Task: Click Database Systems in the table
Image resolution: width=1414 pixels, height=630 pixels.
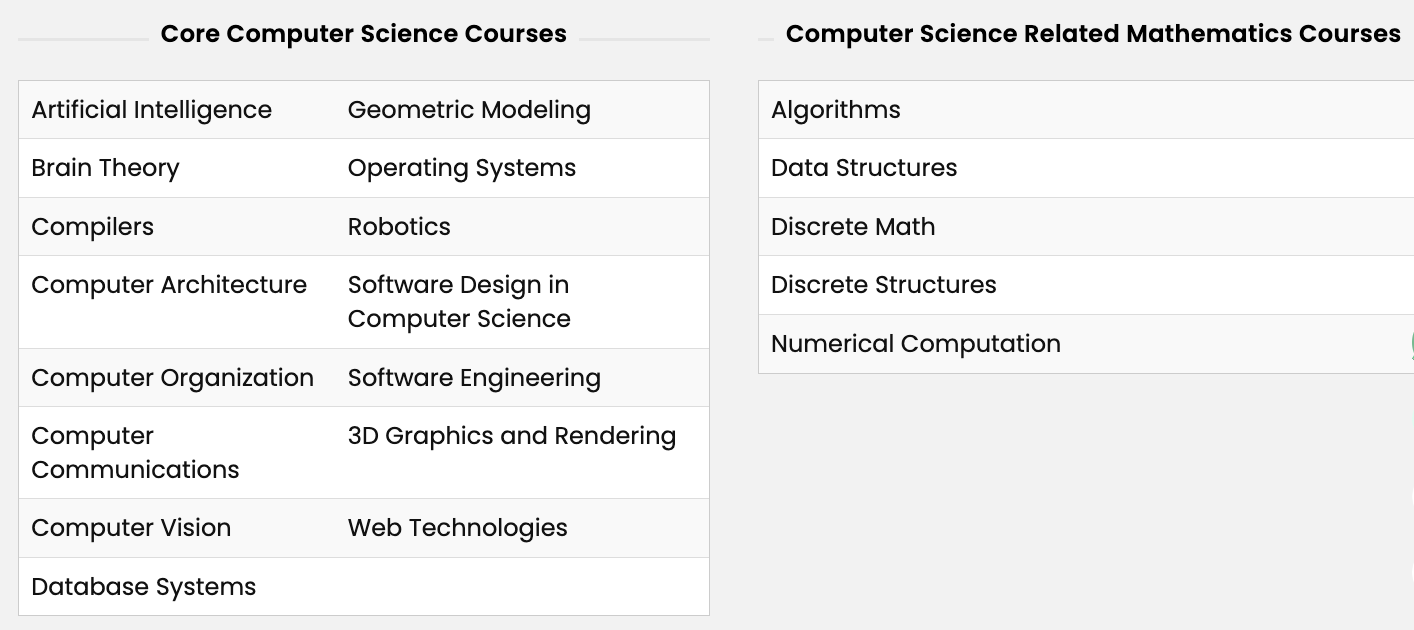Action: 144,587
